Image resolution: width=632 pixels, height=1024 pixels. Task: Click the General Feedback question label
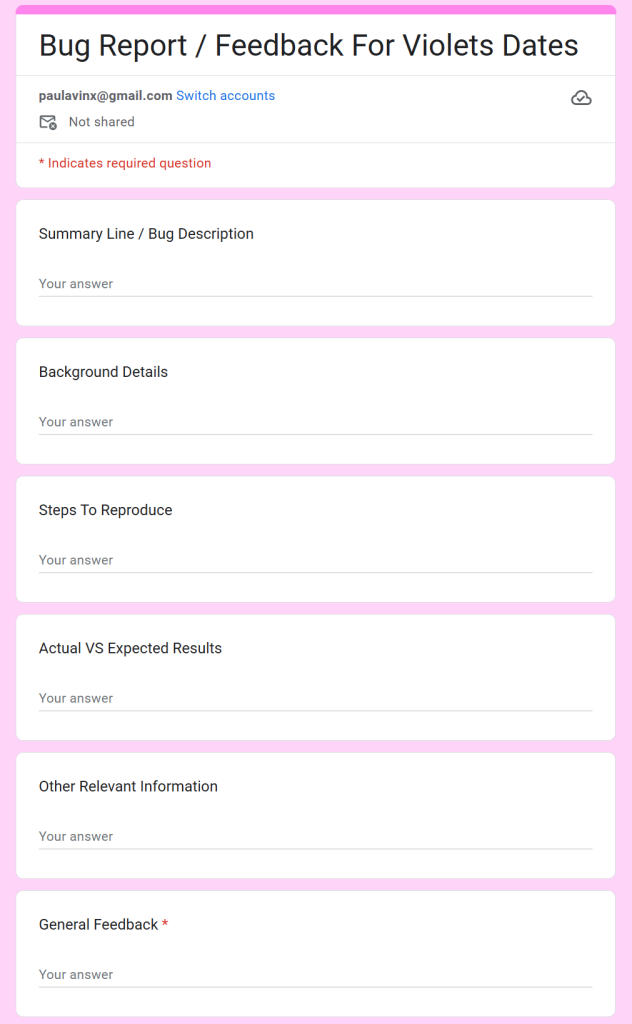tap(98, 925)
